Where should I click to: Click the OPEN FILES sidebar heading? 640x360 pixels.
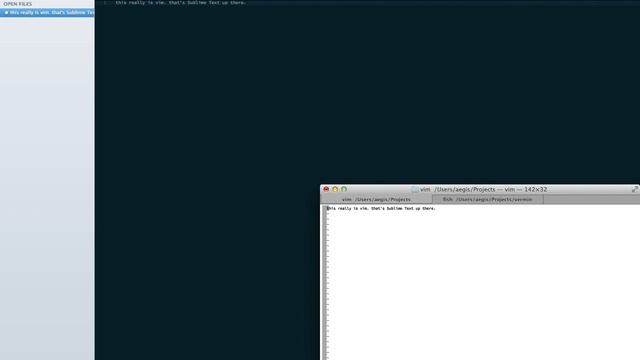coord(18,4)
